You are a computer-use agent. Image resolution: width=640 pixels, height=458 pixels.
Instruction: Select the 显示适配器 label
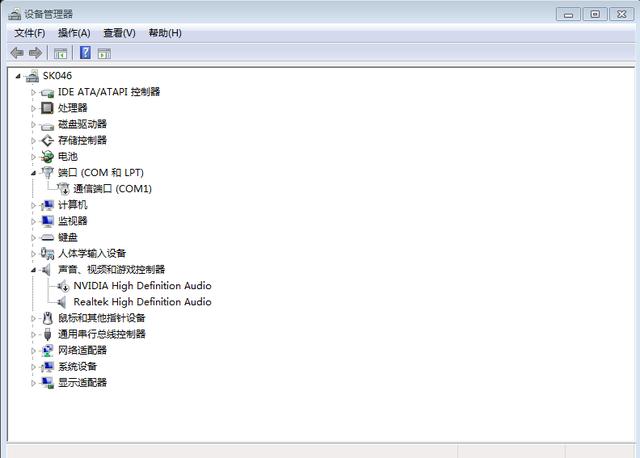coord(82,383)
